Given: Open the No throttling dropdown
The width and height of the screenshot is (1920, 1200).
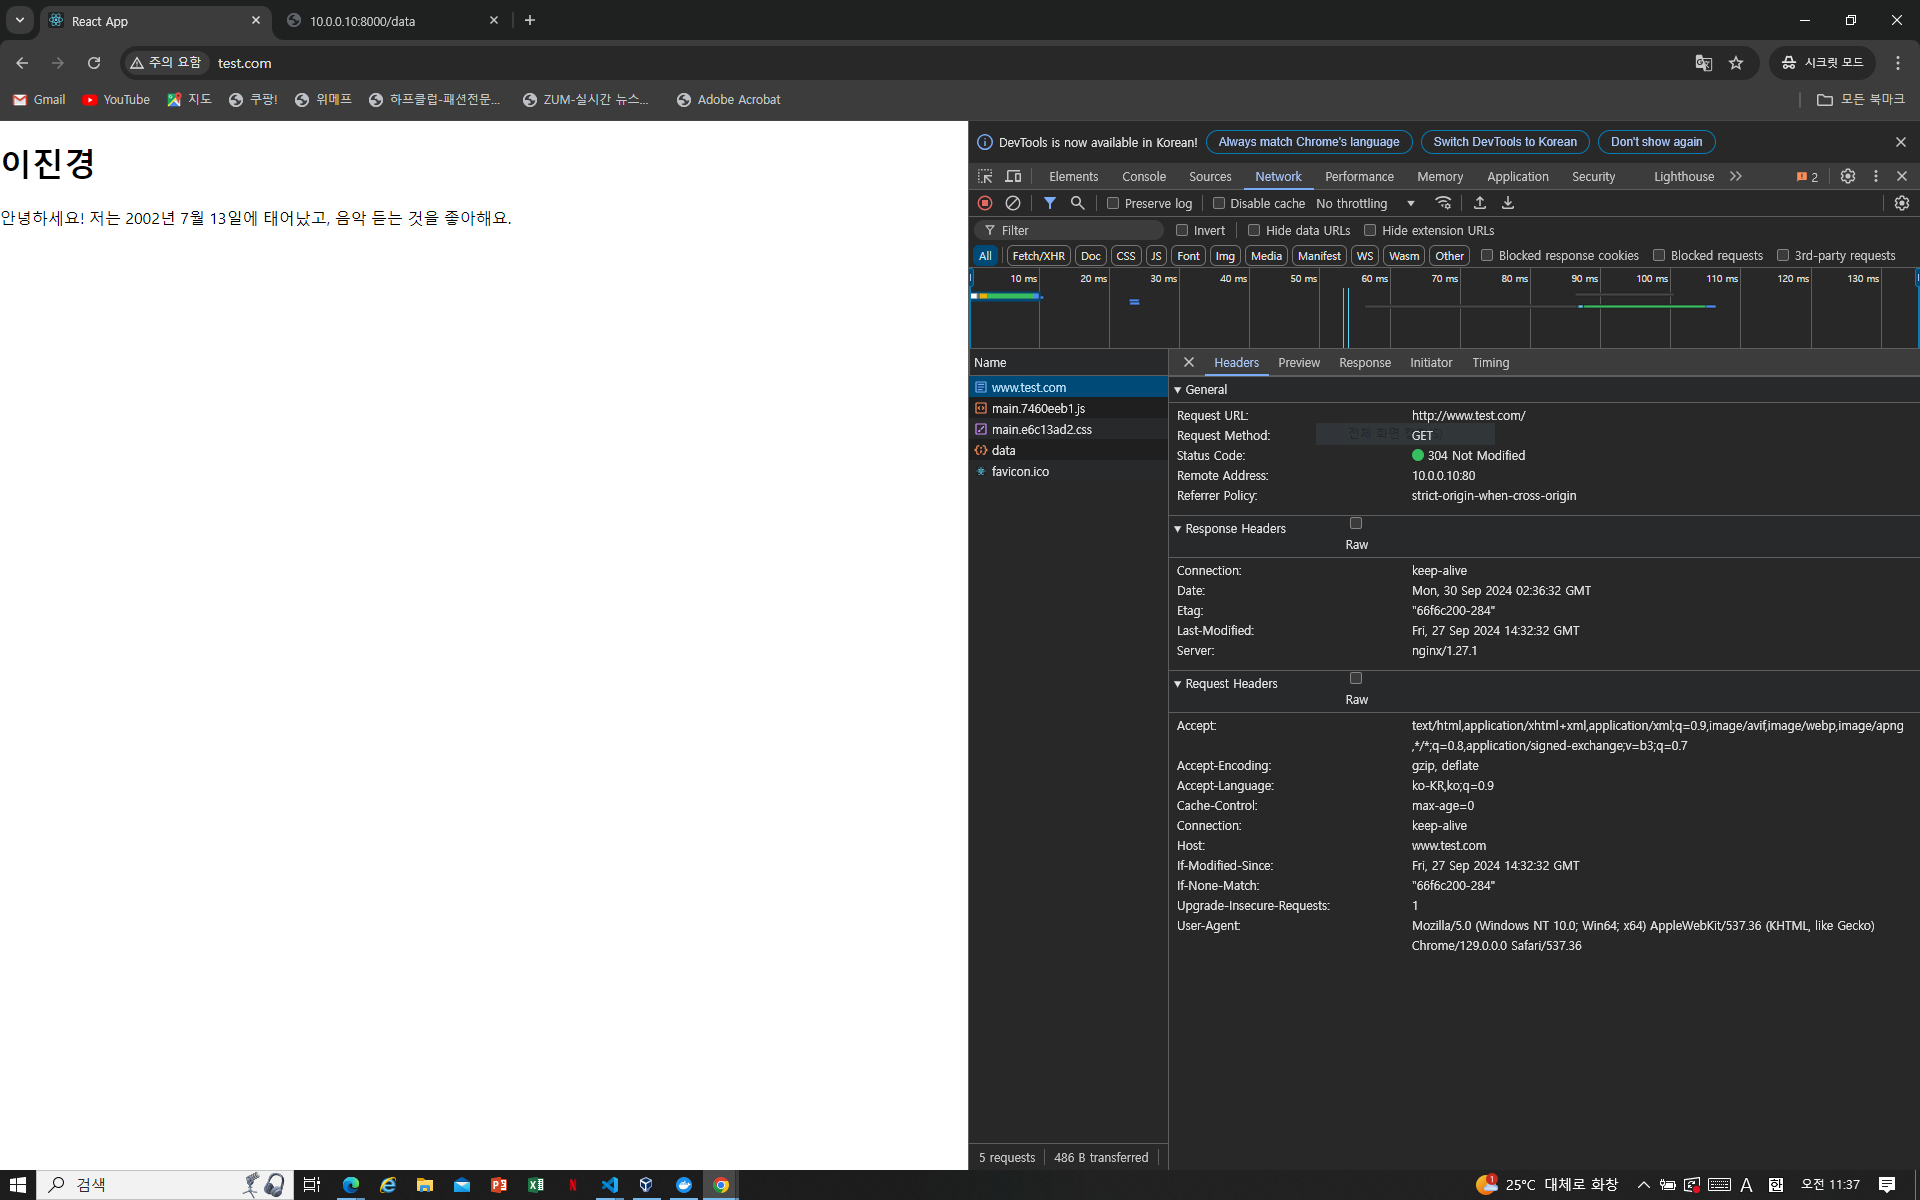Looking at the screenshot, I should click(1365, 203).
